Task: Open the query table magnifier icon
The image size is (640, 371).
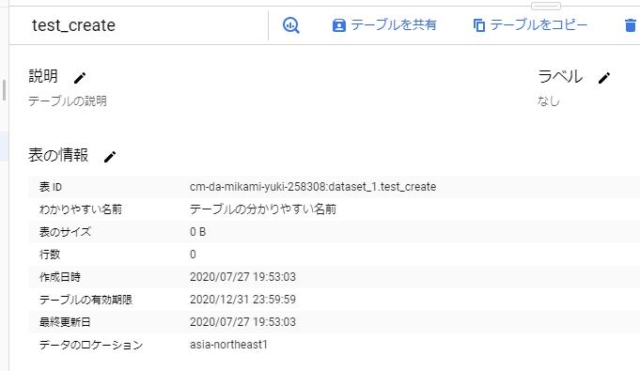Action: (291, 25)
